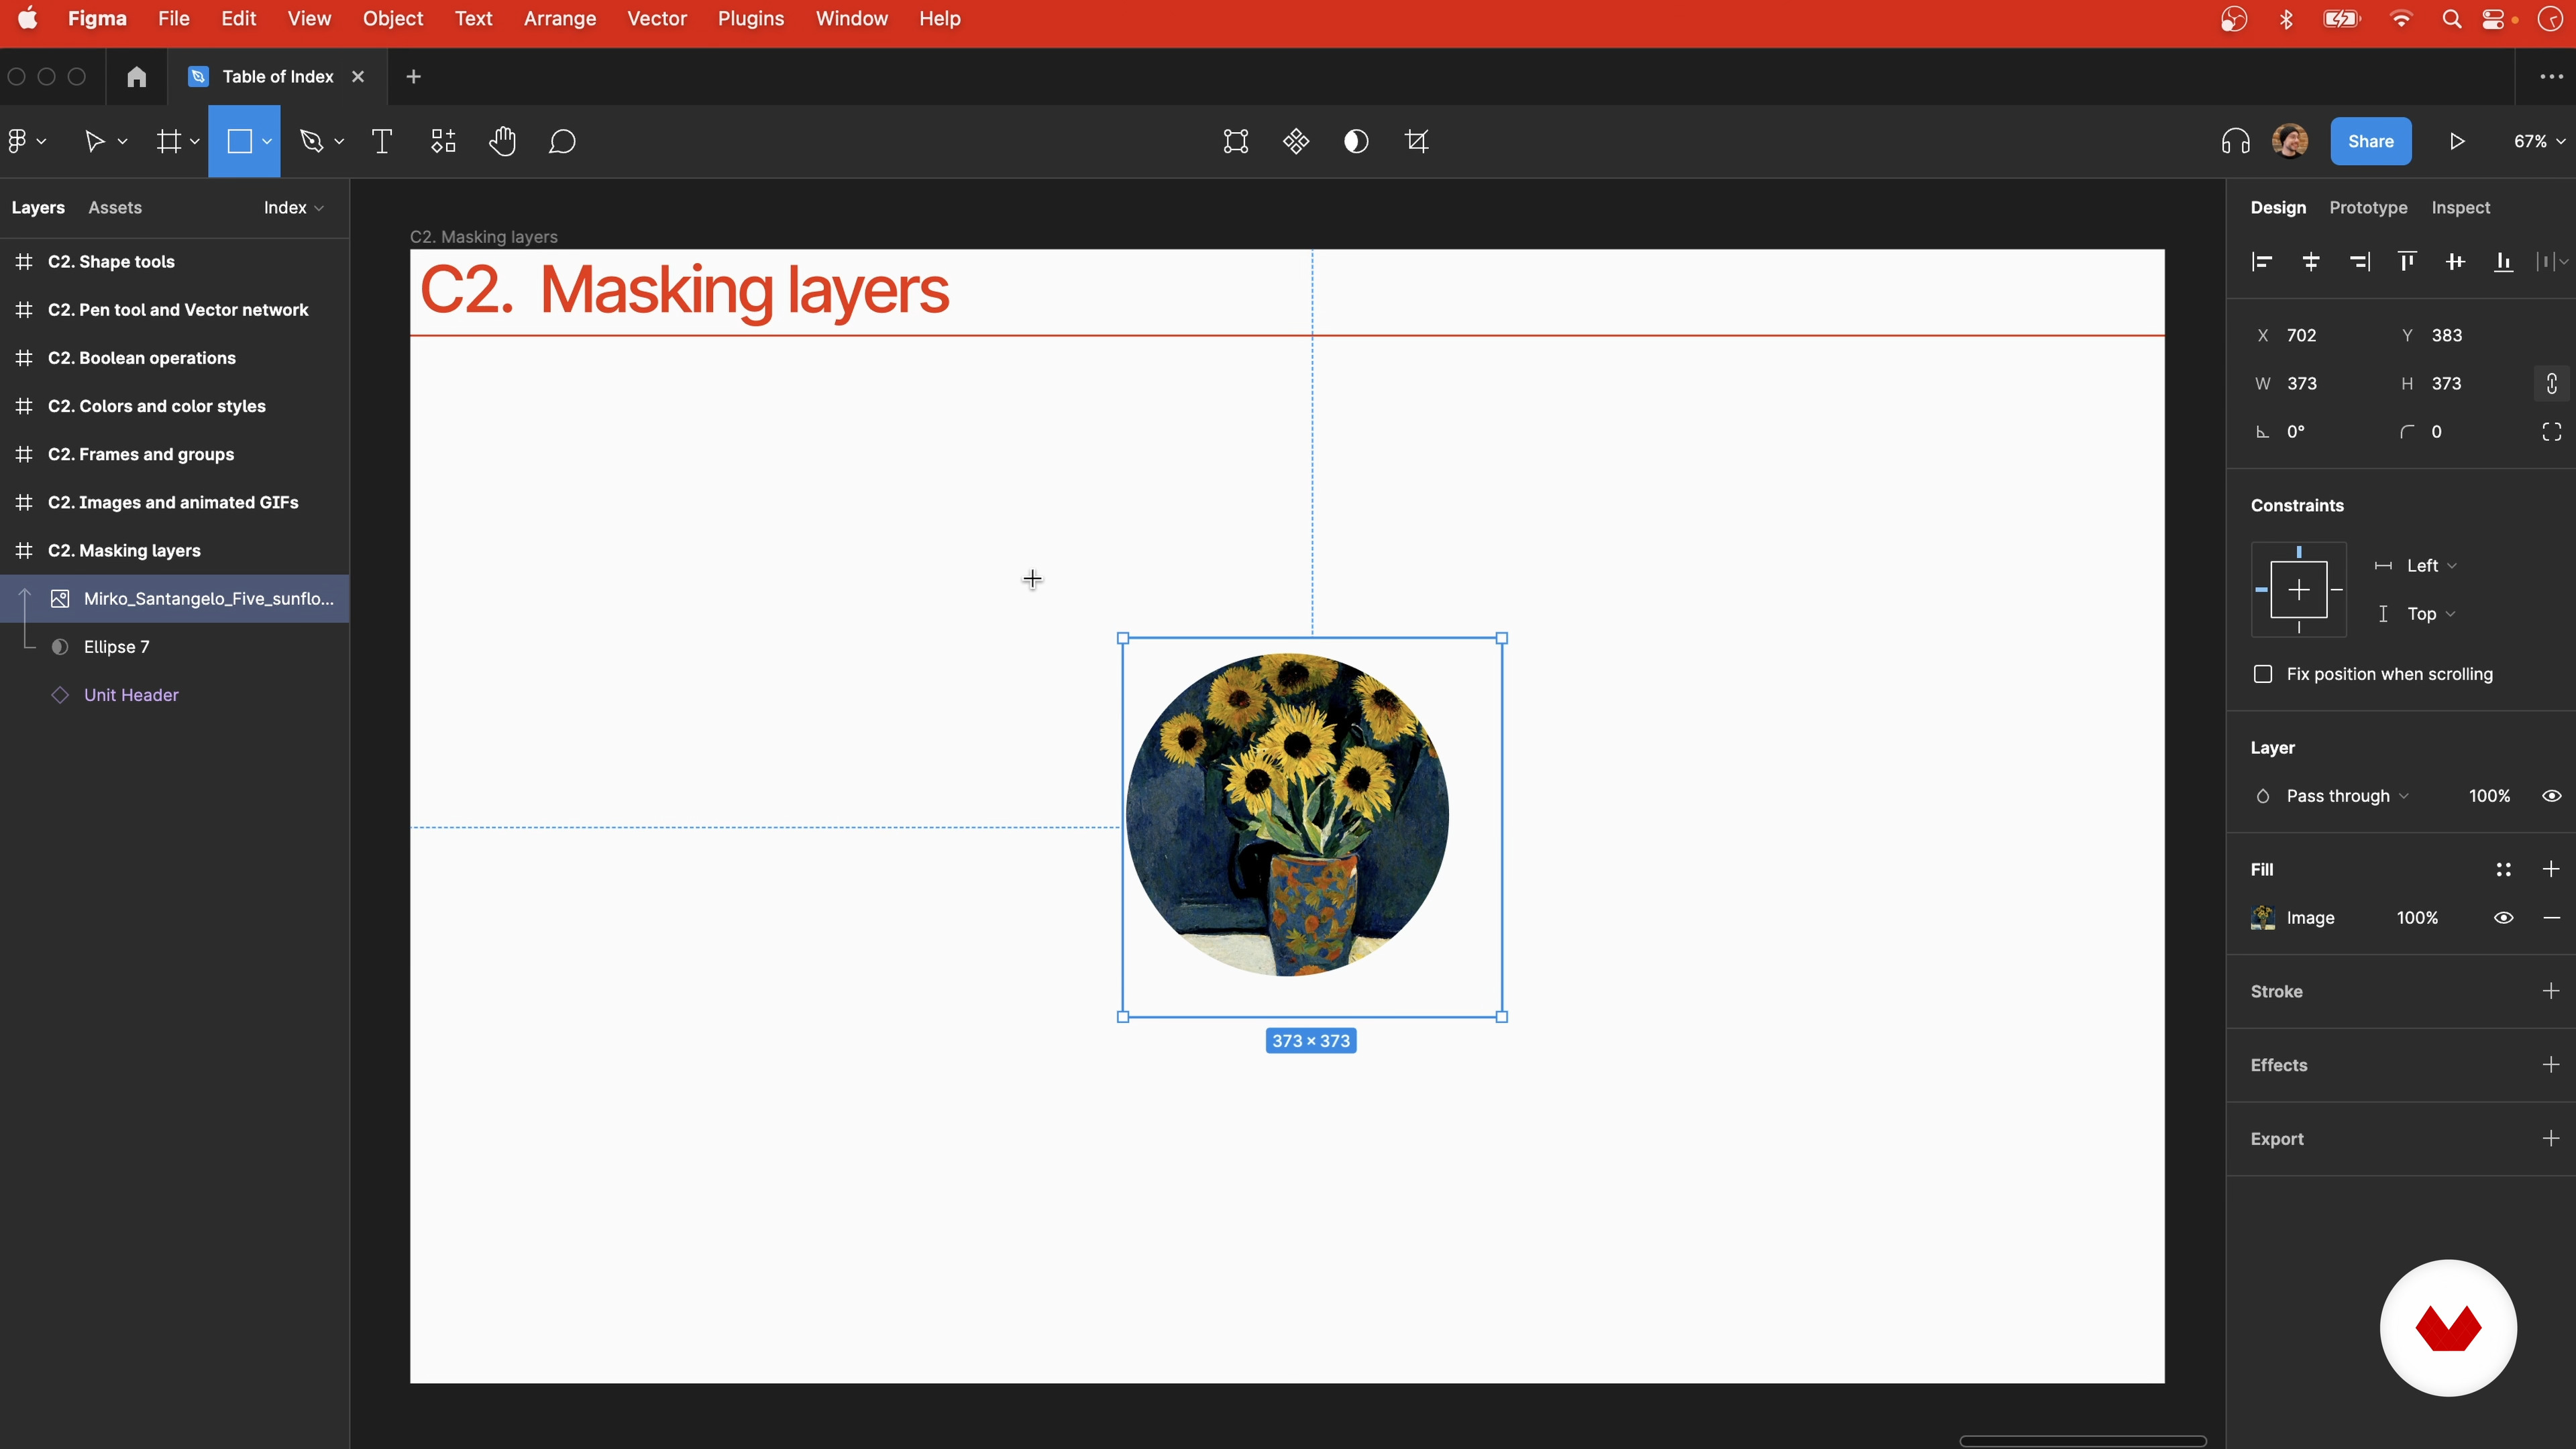Add an effect
The height and width of the screenshot is (1449, 2576).
[2551, 1065]
